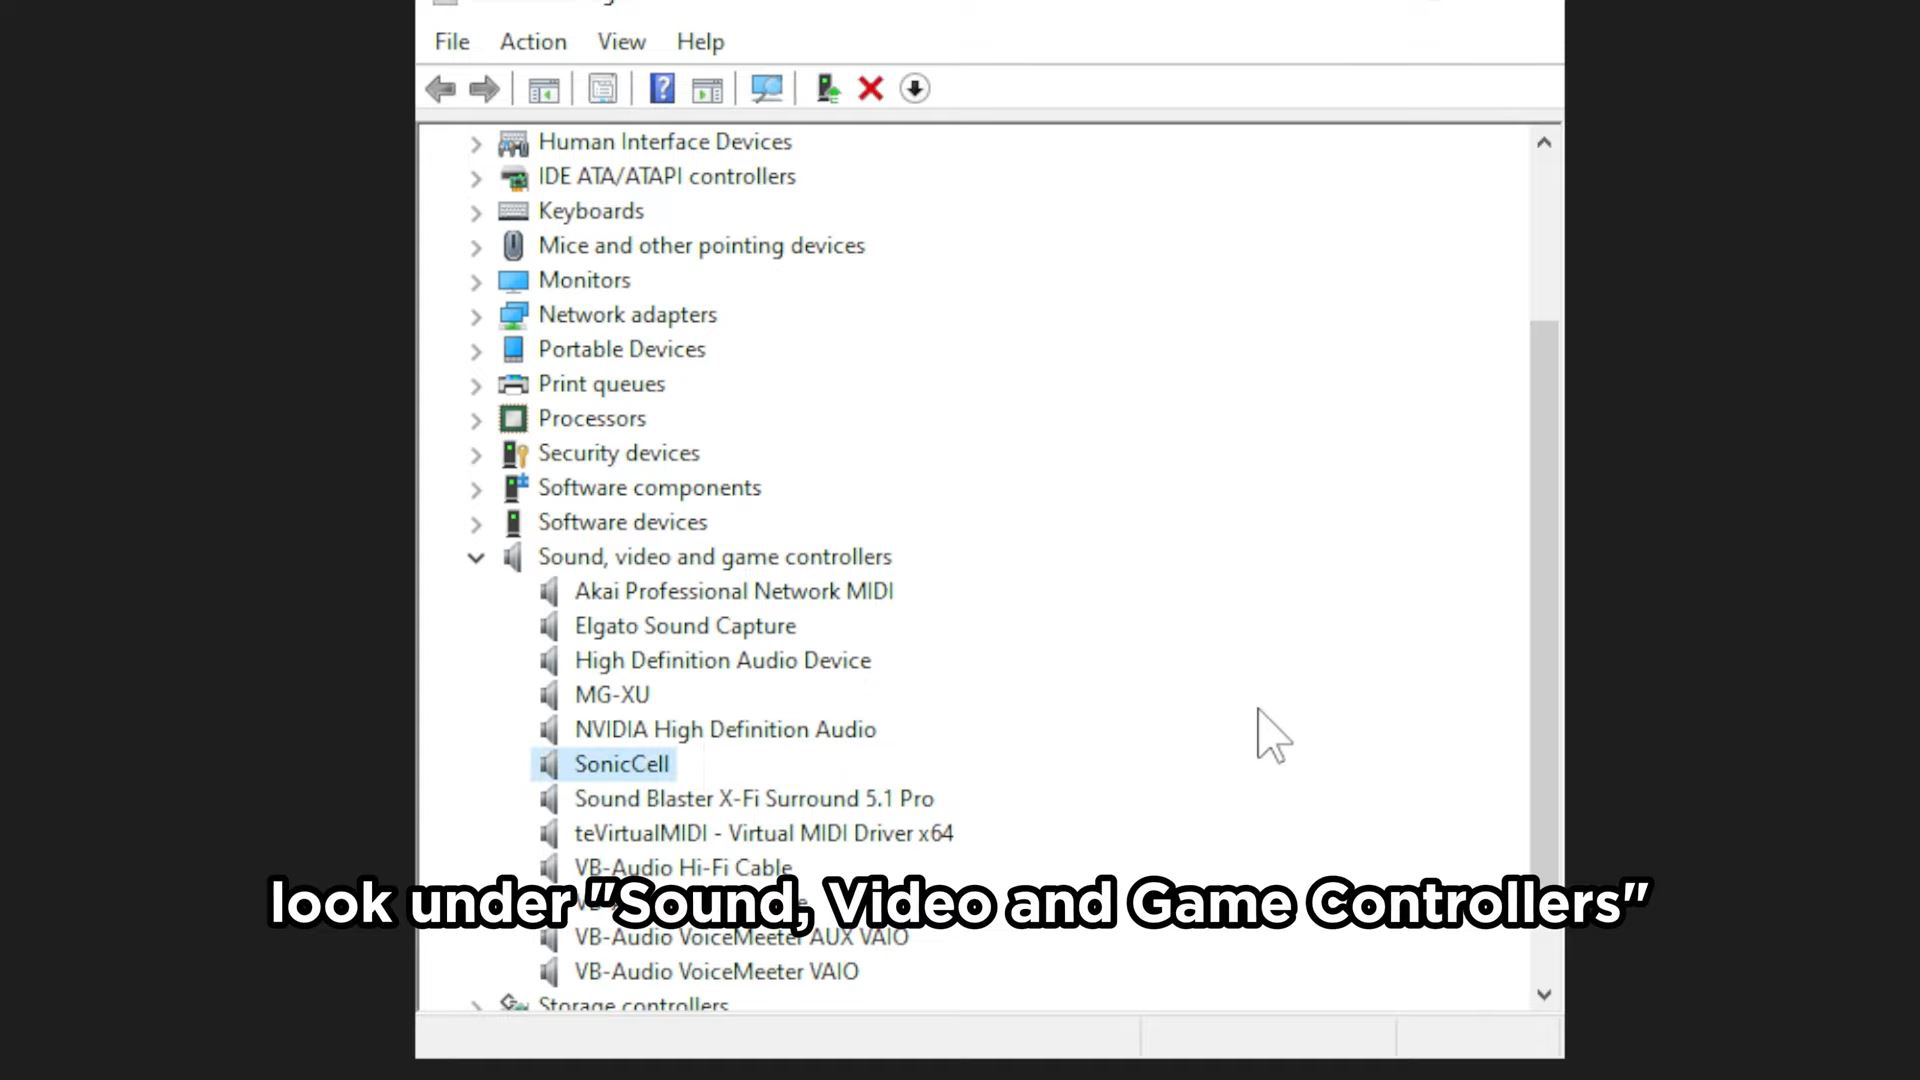
Task: Expand the Print queues node
Action: tap(476, 386)
